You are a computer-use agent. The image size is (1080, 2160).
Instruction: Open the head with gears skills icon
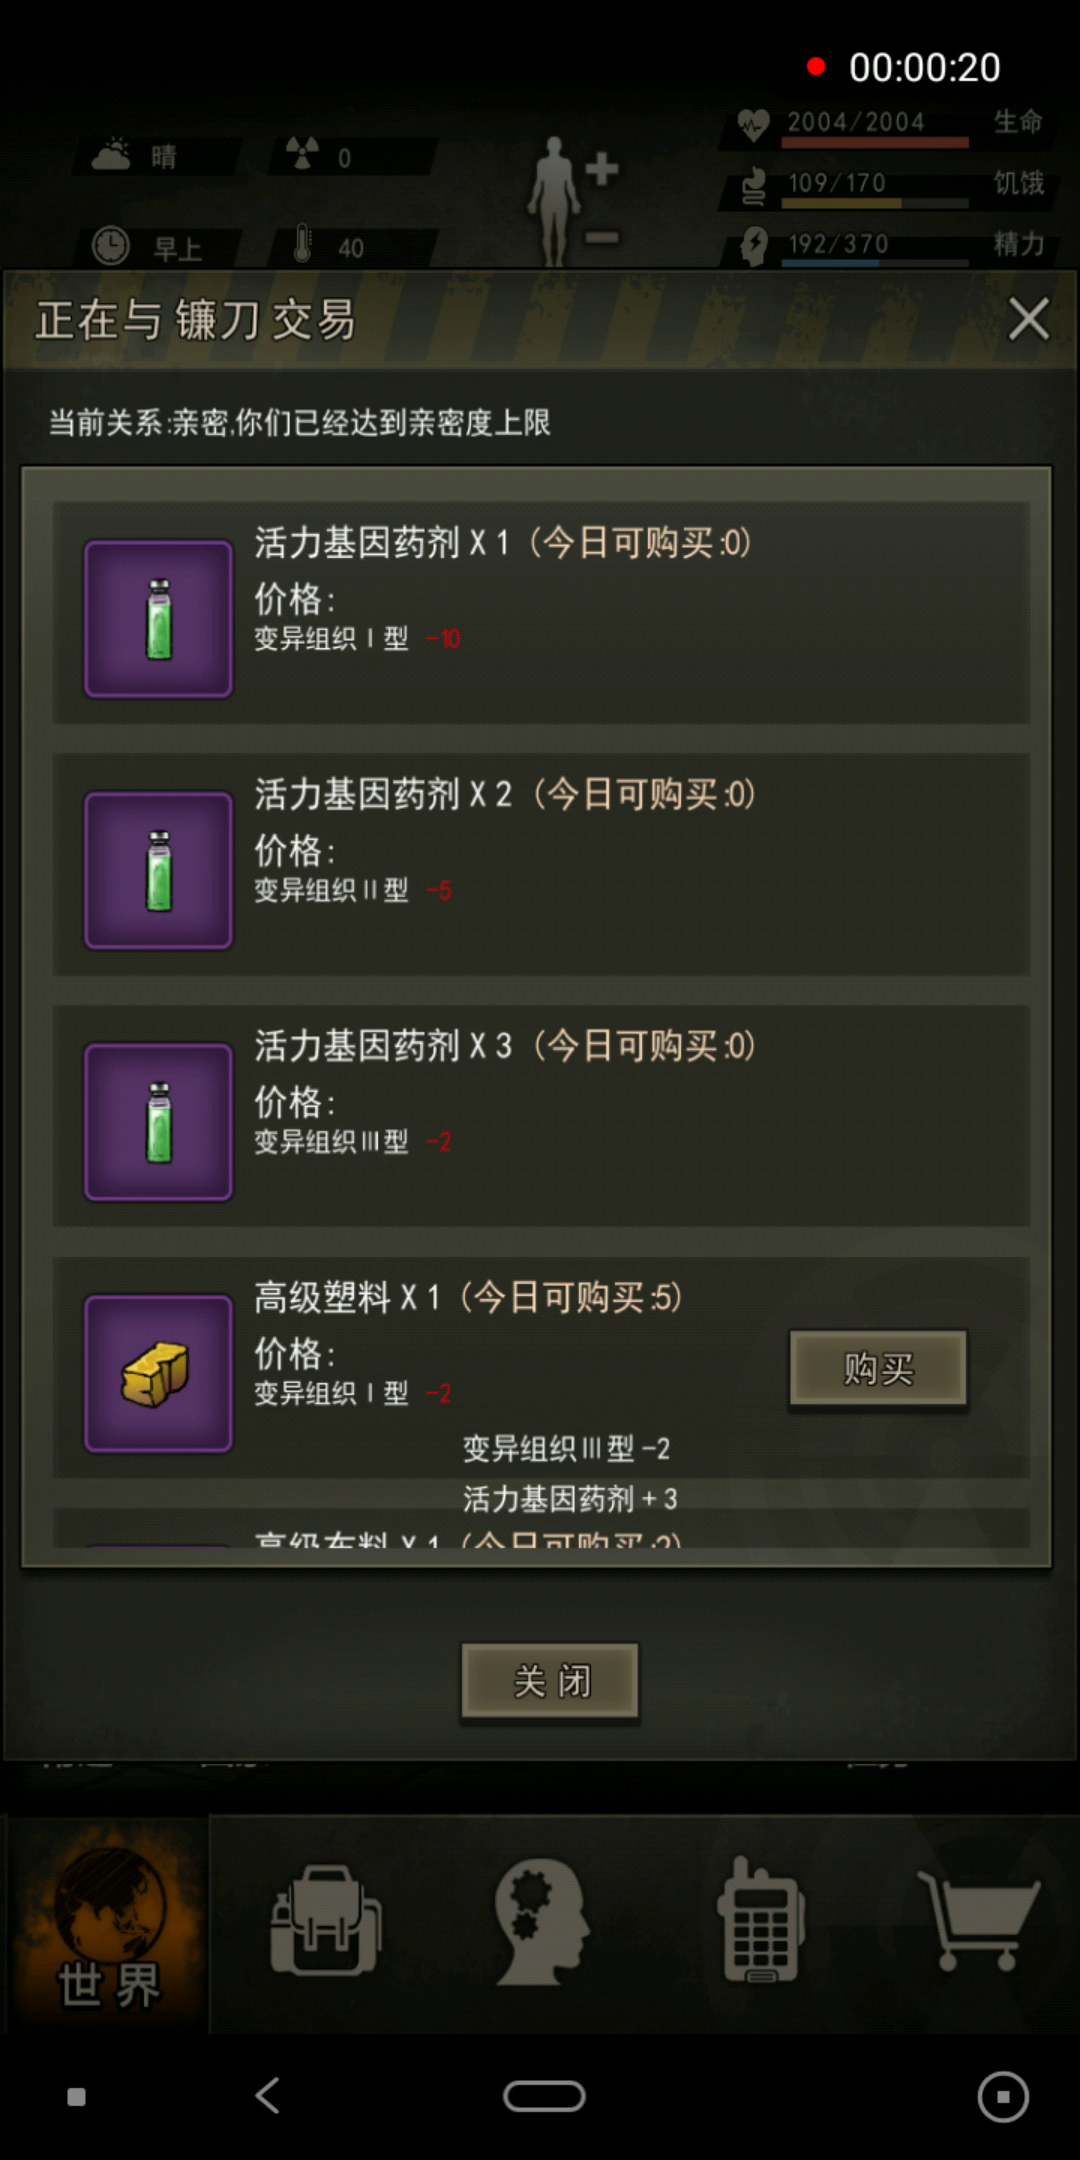pyautogui.click(x=541, y=1920)
